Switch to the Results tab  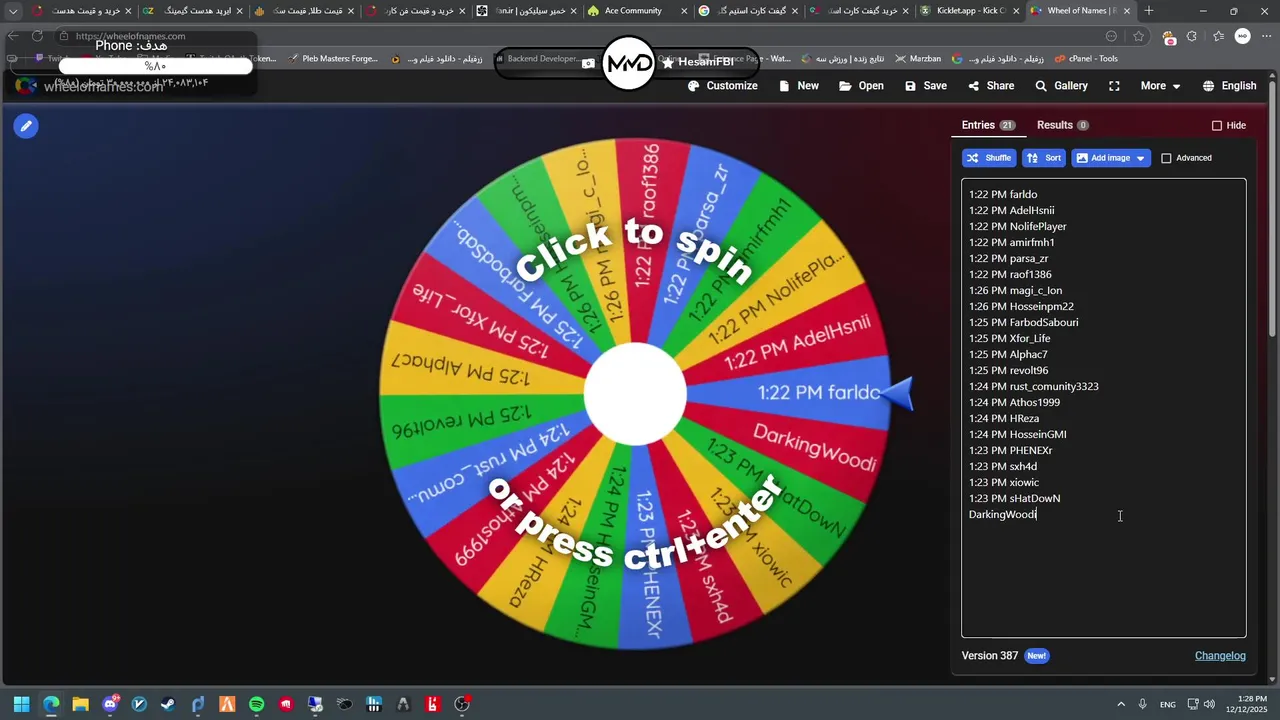click(1062, 125)
